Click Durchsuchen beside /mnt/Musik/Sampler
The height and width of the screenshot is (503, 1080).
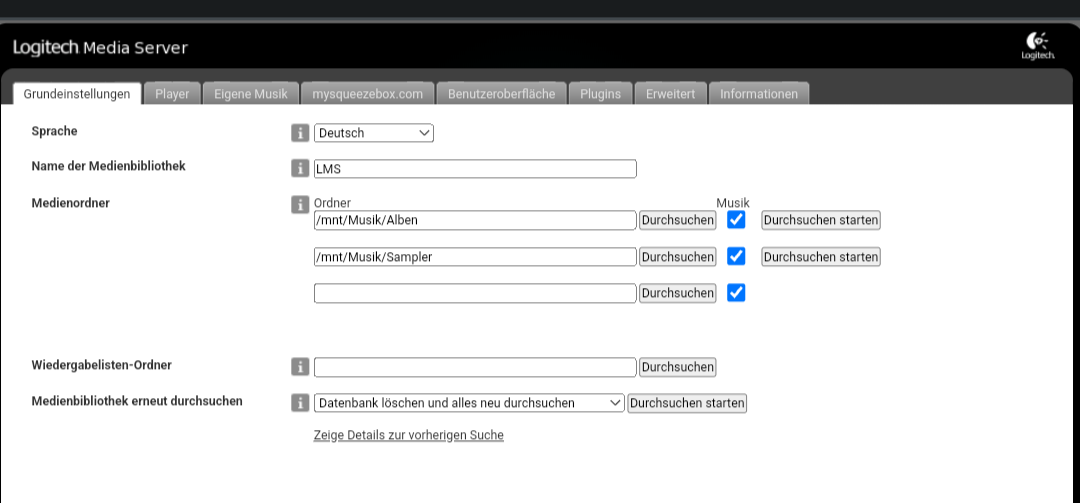click(678, 257)
